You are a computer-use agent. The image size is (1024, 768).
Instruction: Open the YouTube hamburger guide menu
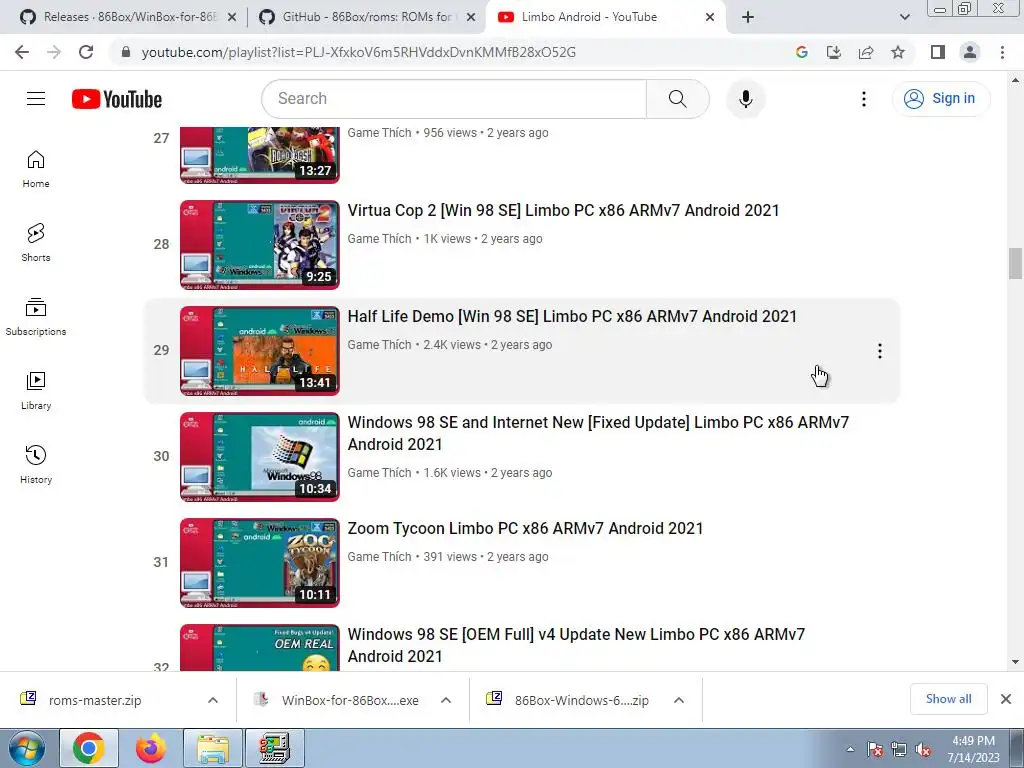(36, 99)
